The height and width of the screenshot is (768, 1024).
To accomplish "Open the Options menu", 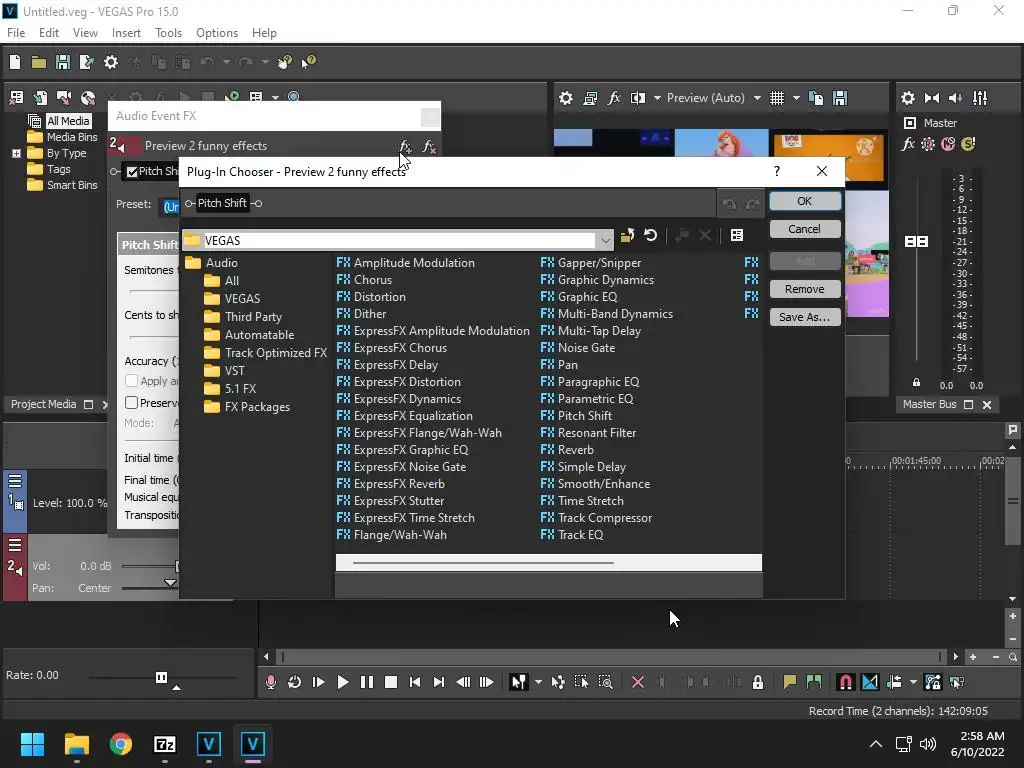I will [x=217, y=33].
